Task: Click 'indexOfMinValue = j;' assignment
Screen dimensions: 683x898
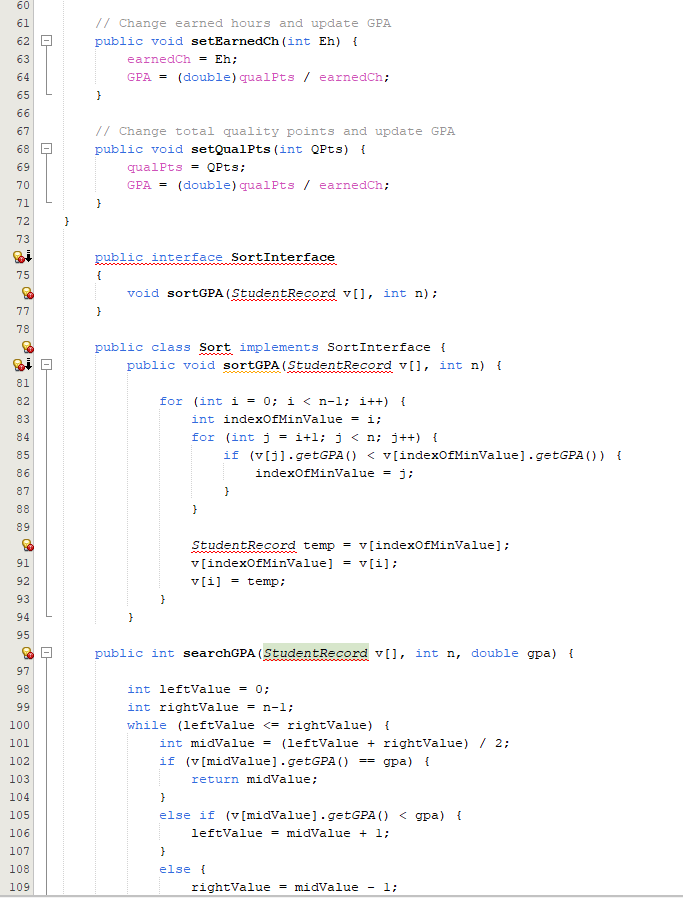Action: [x=334, y=473]
